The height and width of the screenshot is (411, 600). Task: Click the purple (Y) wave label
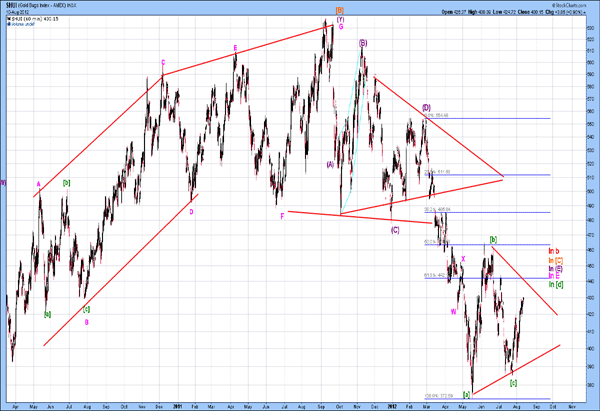(x=340, y=19)
